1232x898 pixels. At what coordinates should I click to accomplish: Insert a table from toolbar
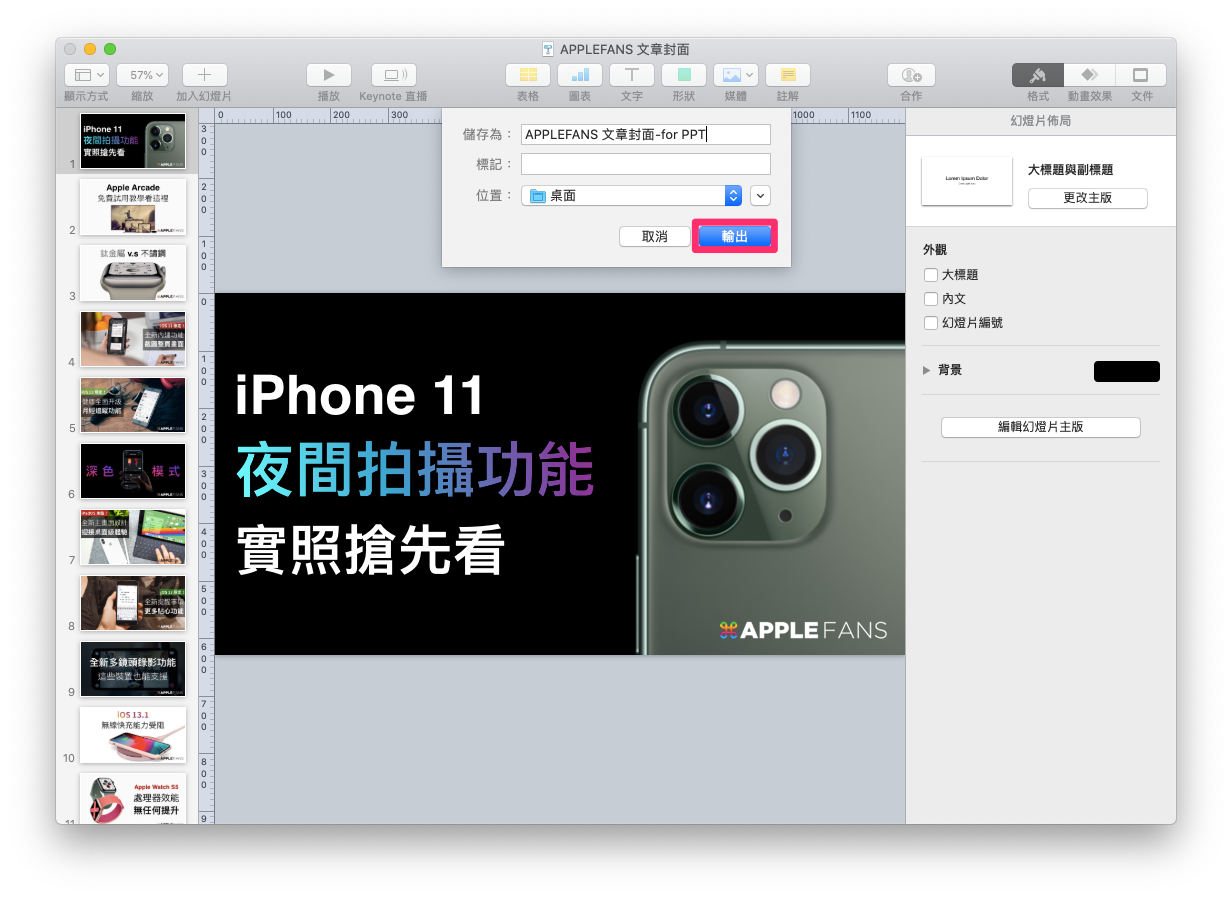pos(528,75)
